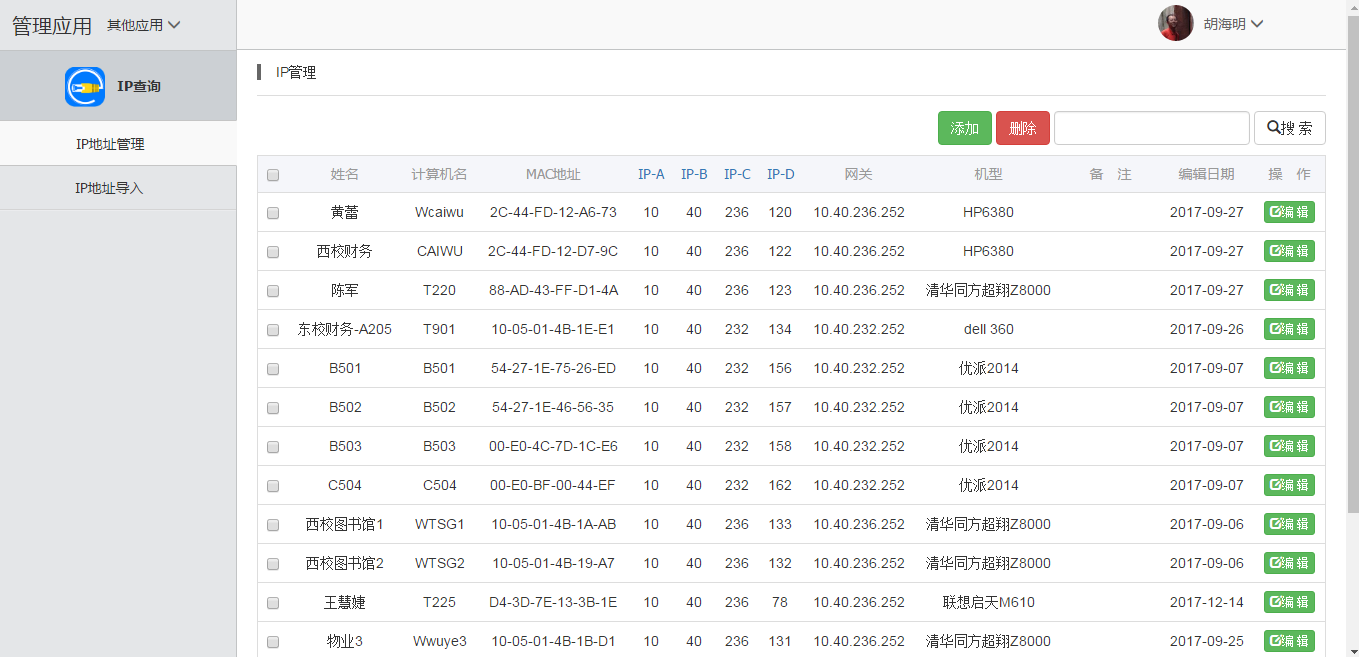
Task: Select the checkbox beside C504
Action: tap(273, 486)
